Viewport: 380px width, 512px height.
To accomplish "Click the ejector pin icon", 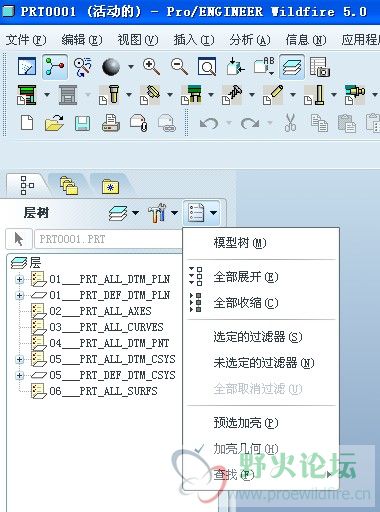I will pyautogui.click(x=314, y=95).
